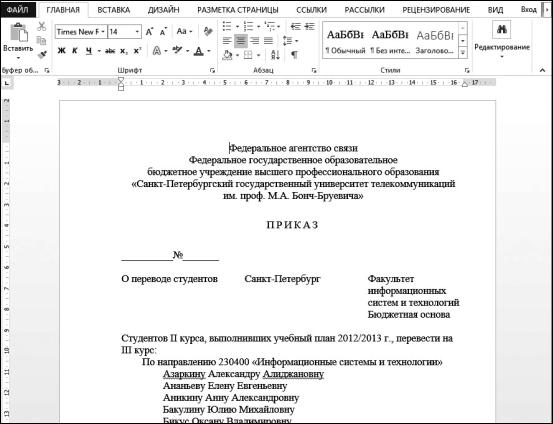Viewport: 553px width, 424px height.
Task: Switch to the РАЗМЕТКА СТРАНИЦЫ tab
Action: pos(238,10)
